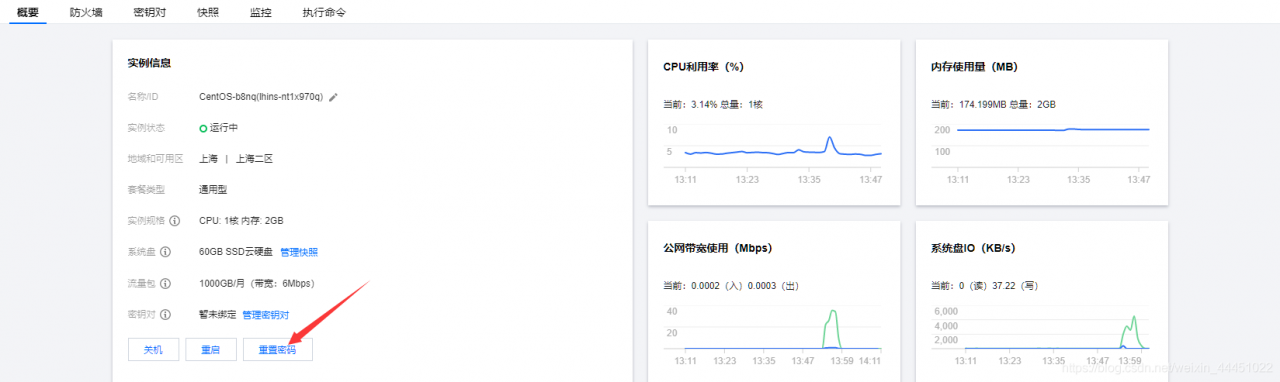Click info icon next to 系统盘

[166, 252]
